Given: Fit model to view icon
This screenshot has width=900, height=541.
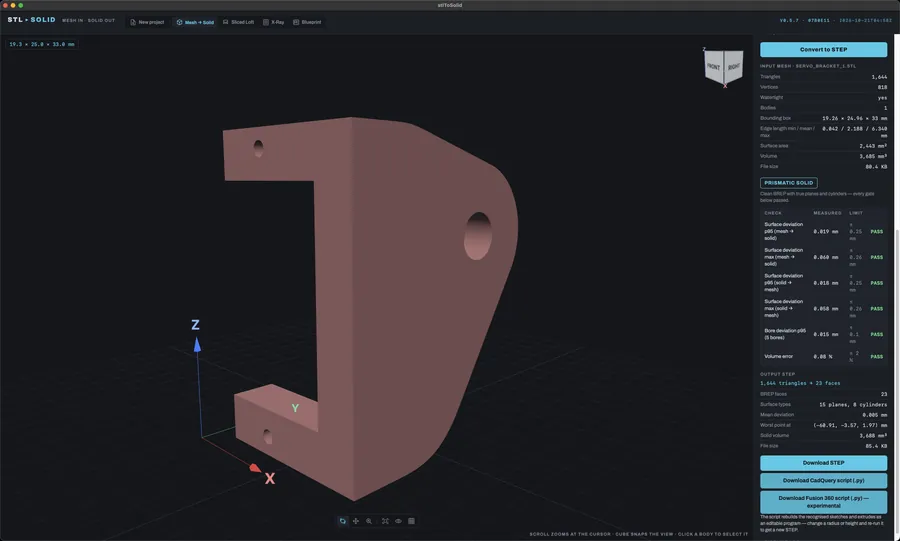Looking at the screenshot, I should pos(385,521).
